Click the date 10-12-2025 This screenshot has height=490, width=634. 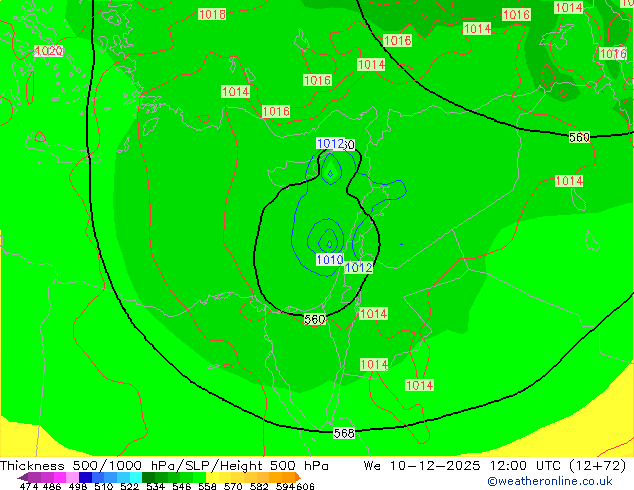(435, 466)
